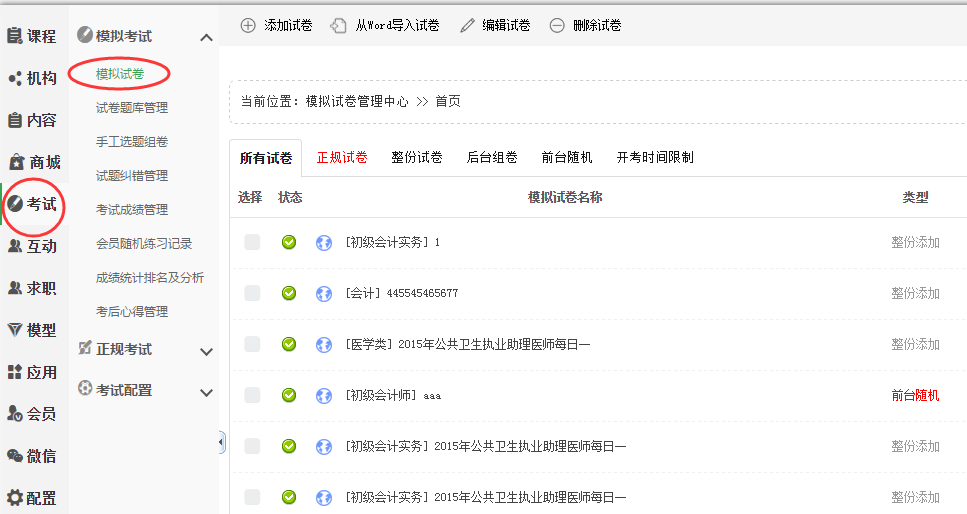Click the 添加试卷 plus icon

[x=248, y=25]
